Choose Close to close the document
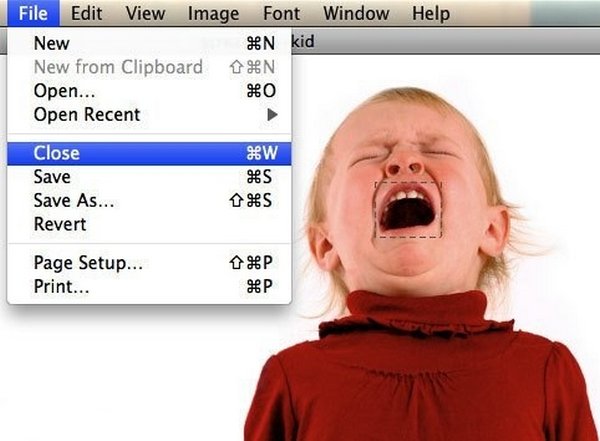The height and width of the screenshot is (441, 600). [149, 153]
